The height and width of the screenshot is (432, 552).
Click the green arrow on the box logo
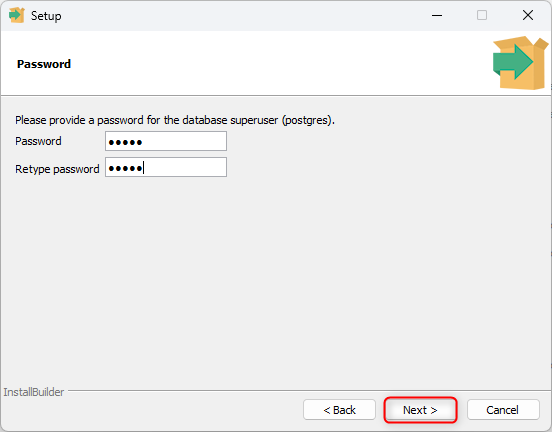pos(513,62)
